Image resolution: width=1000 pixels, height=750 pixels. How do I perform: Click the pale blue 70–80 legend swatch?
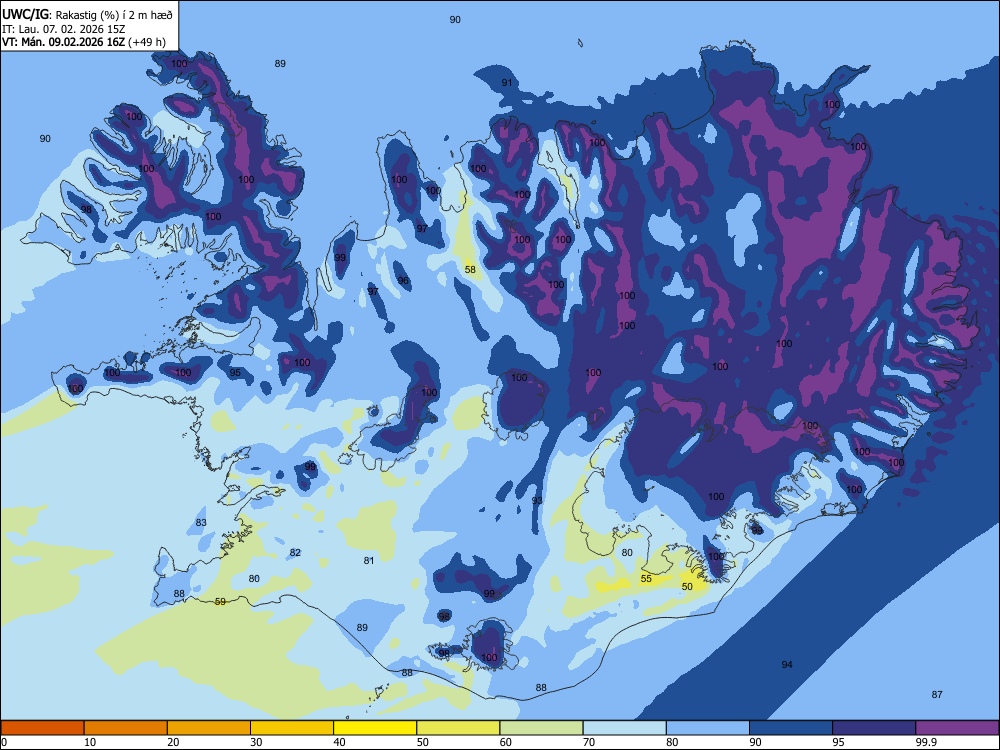[624, 728]
